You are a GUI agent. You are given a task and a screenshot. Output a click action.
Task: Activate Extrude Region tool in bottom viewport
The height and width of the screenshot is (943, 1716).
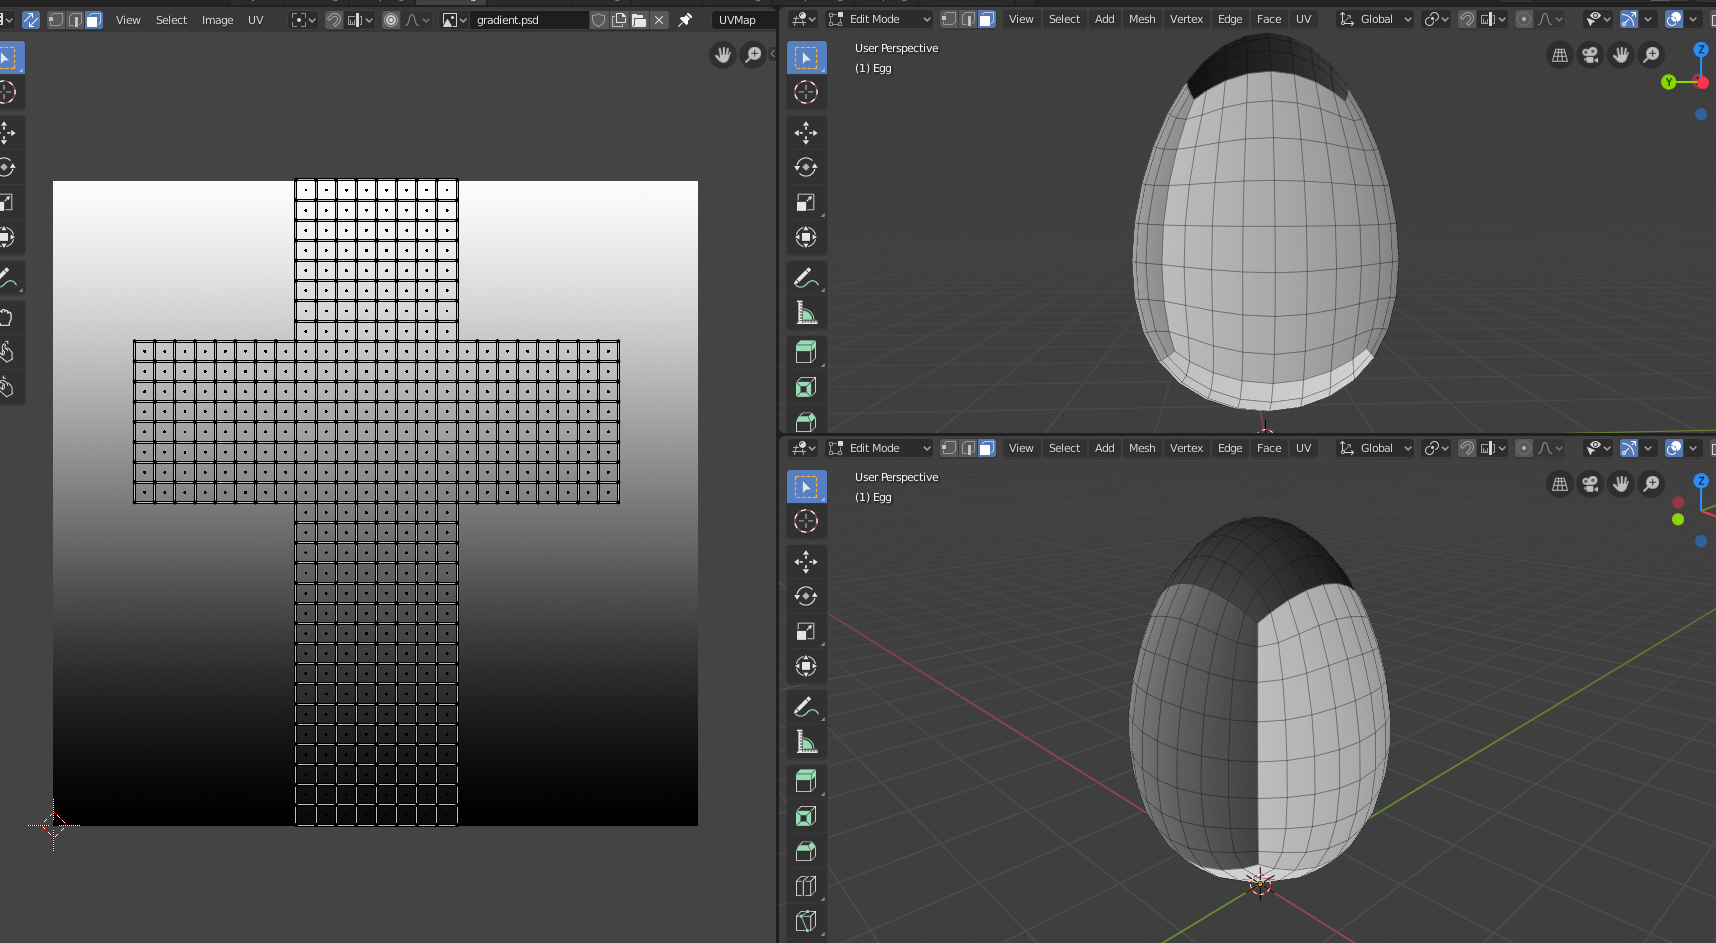pyautogui.click(x=806, y=780)
